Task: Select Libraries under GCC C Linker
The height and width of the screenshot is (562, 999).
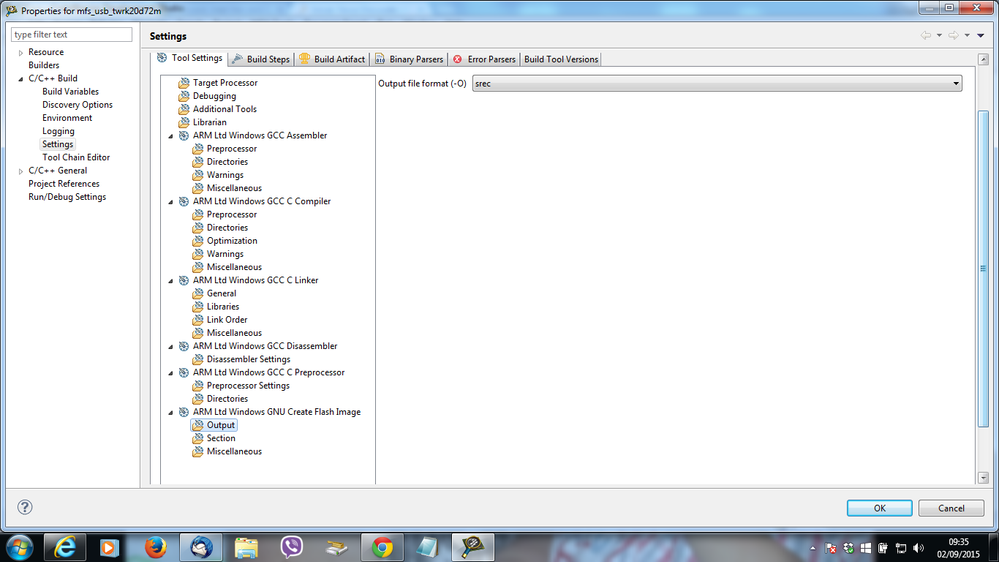Action: click(223, 306)
